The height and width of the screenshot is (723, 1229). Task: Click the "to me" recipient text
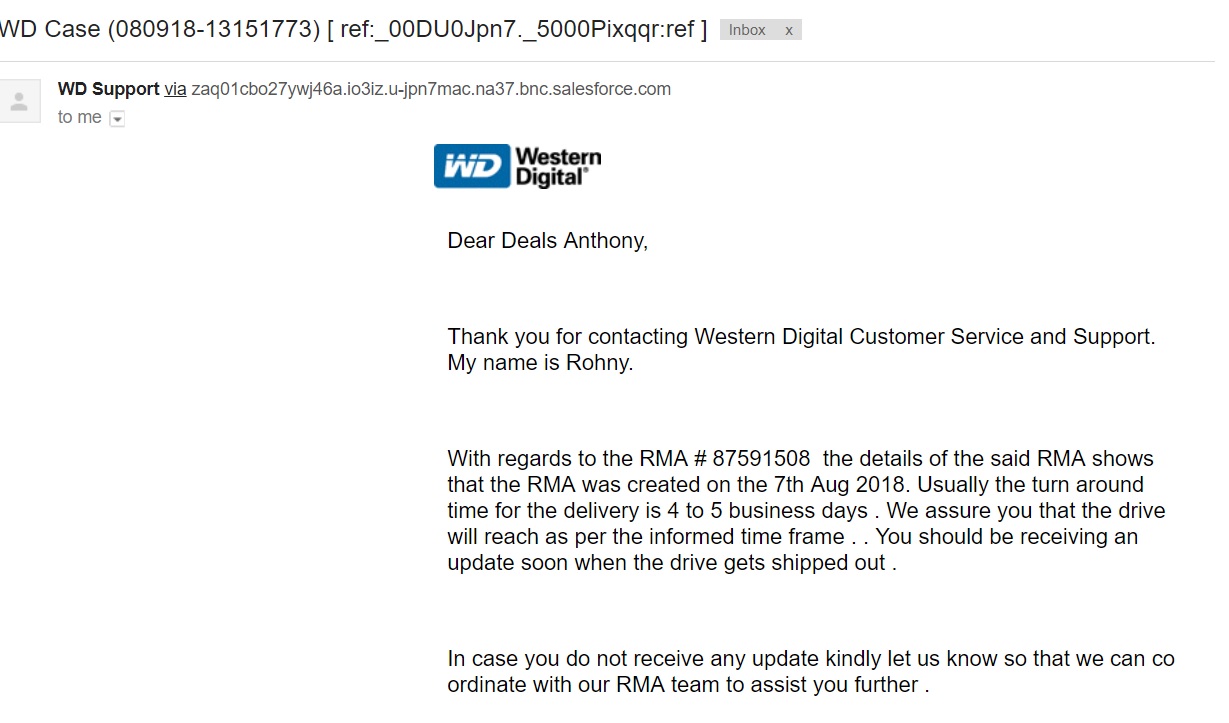click(80, 117)
